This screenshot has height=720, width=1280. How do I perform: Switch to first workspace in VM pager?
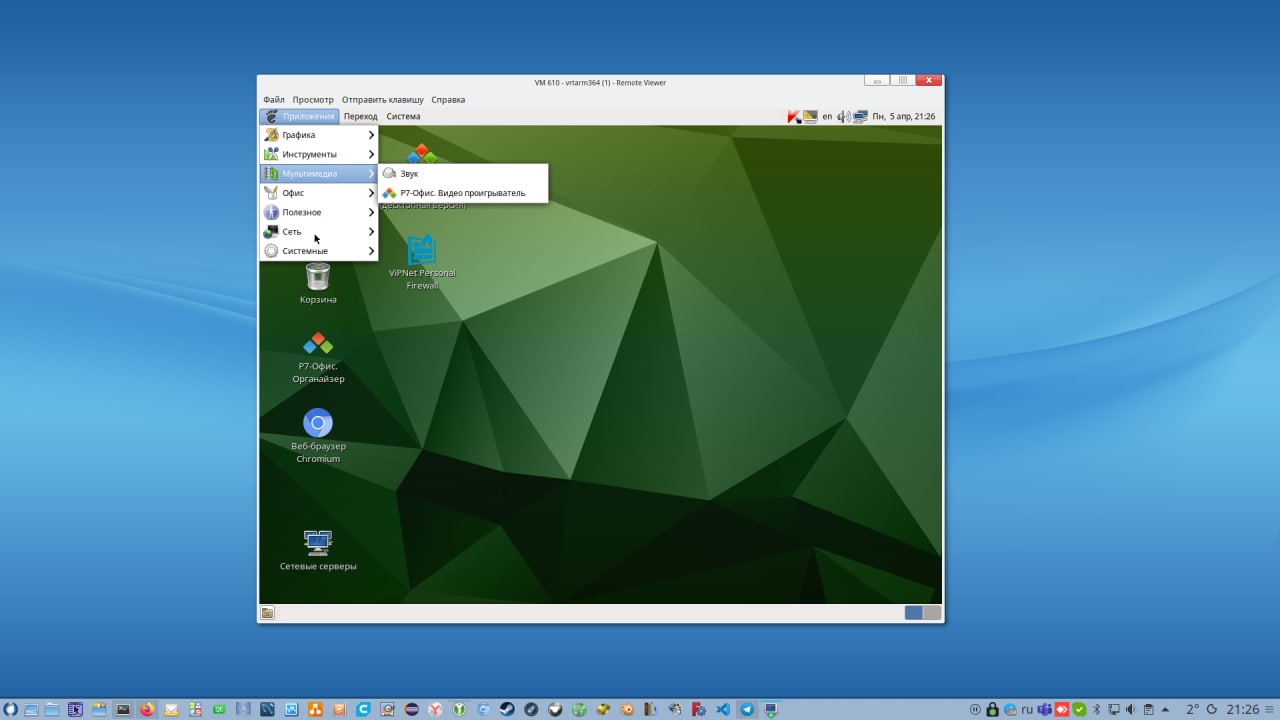(x=913, y=613)
